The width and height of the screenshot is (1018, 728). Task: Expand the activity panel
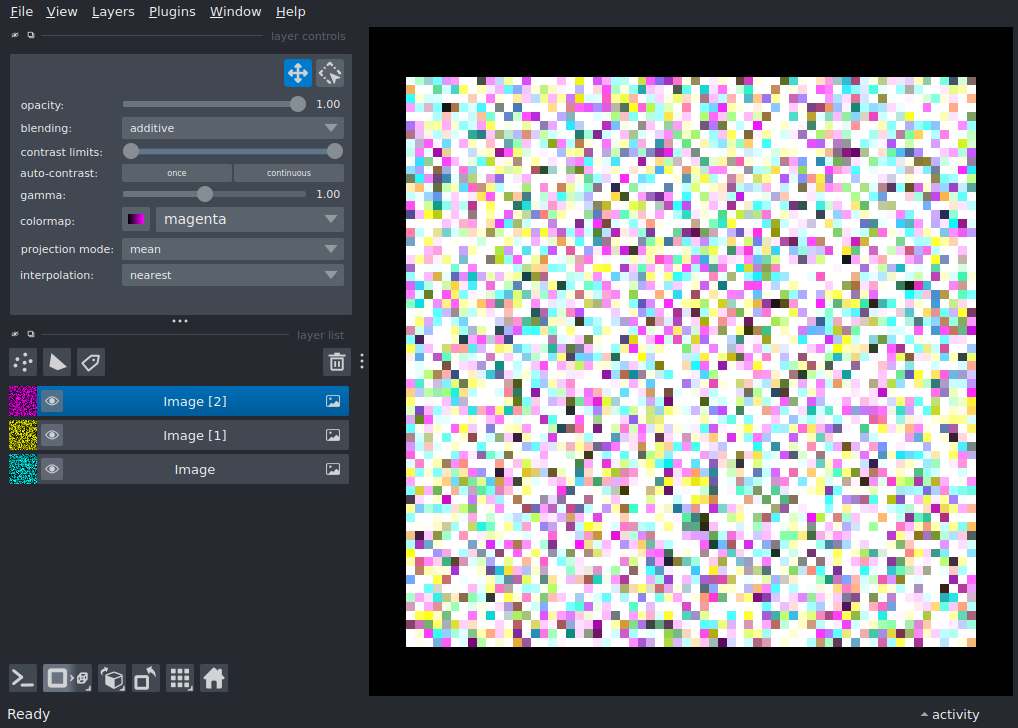coord(948,714)
